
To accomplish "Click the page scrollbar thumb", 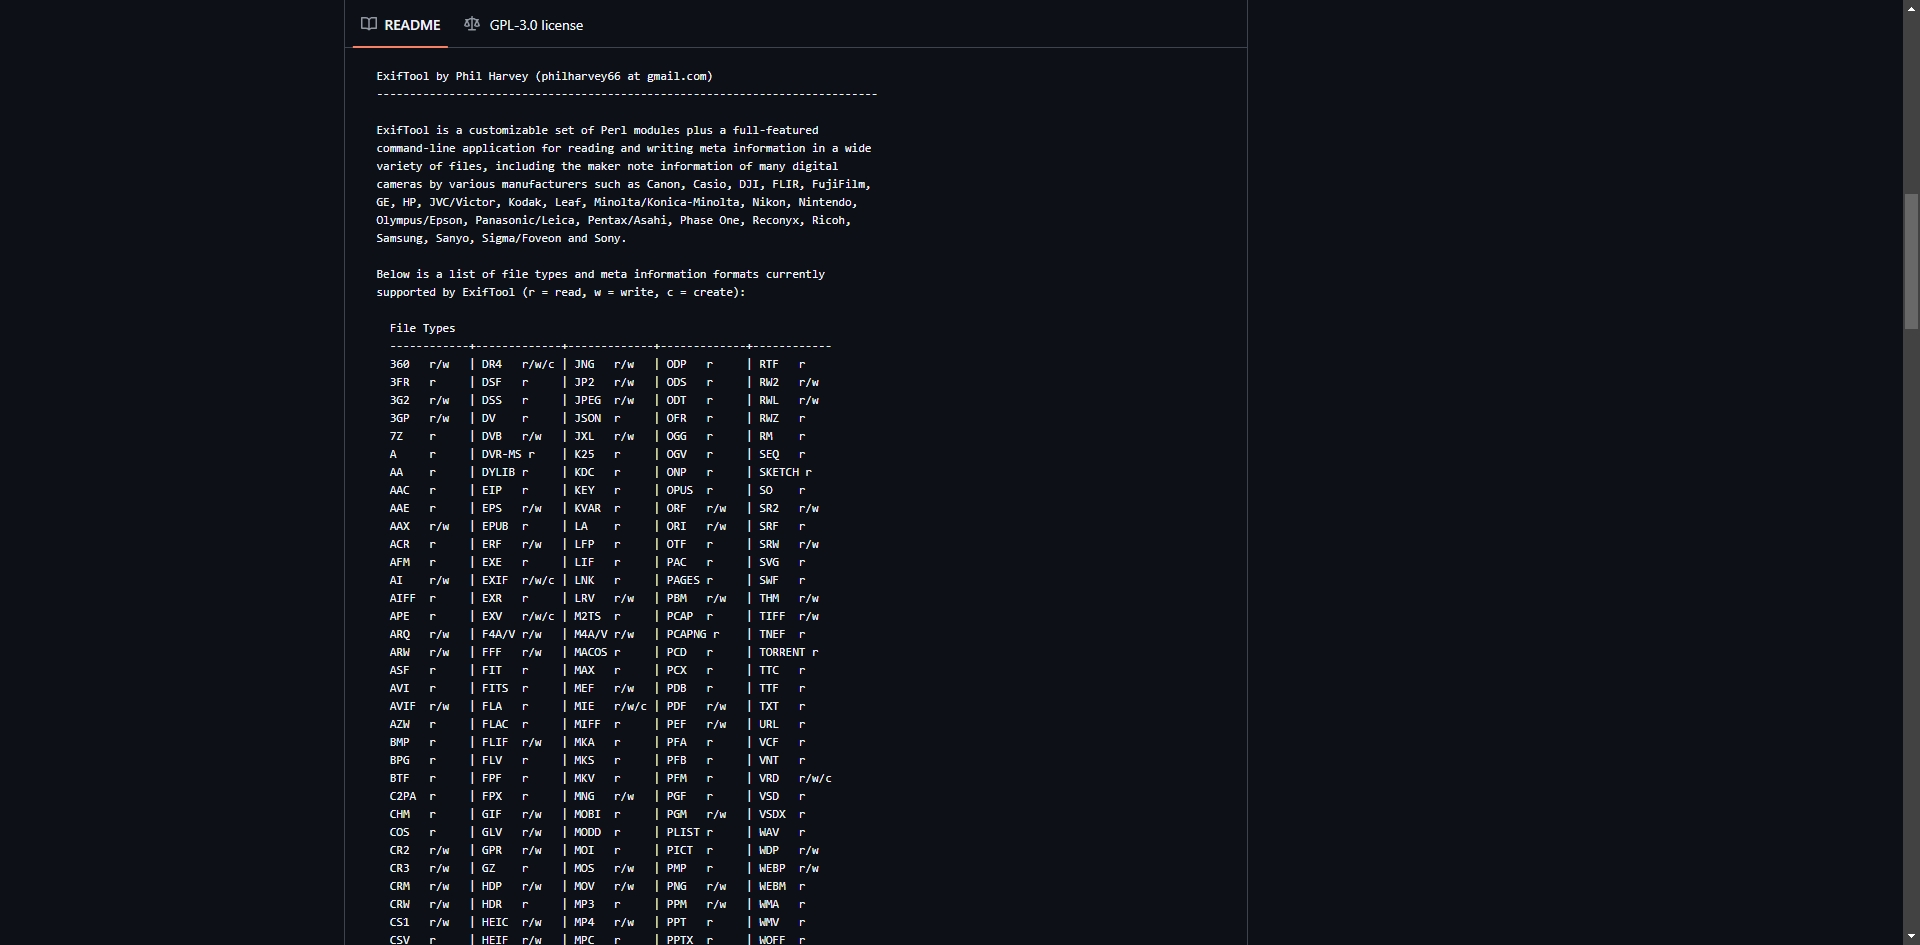I will click(x=1911, y=261).
